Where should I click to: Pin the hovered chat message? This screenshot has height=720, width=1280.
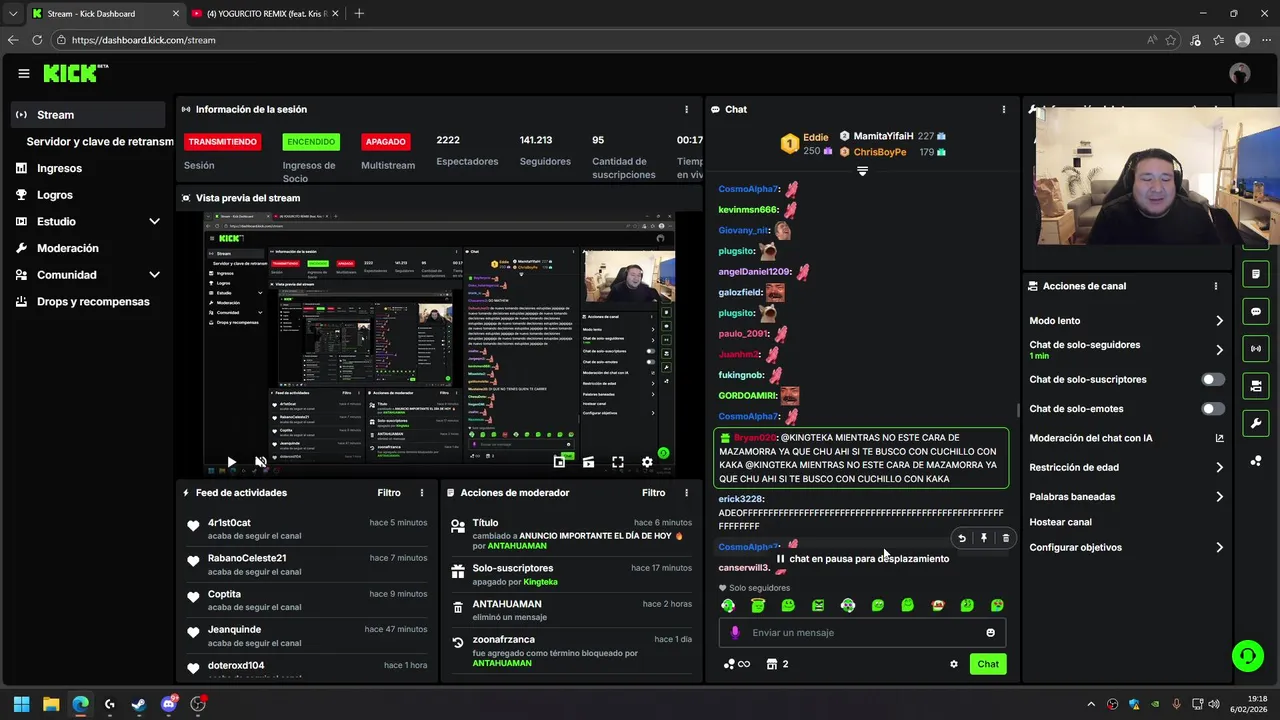(x=983, y=538)
